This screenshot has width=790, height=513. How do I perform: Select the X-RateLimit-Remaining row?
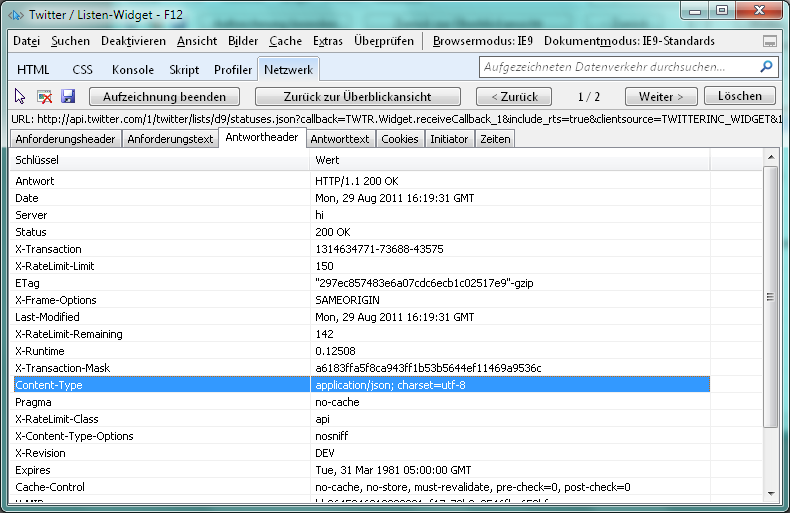point(361,334)
